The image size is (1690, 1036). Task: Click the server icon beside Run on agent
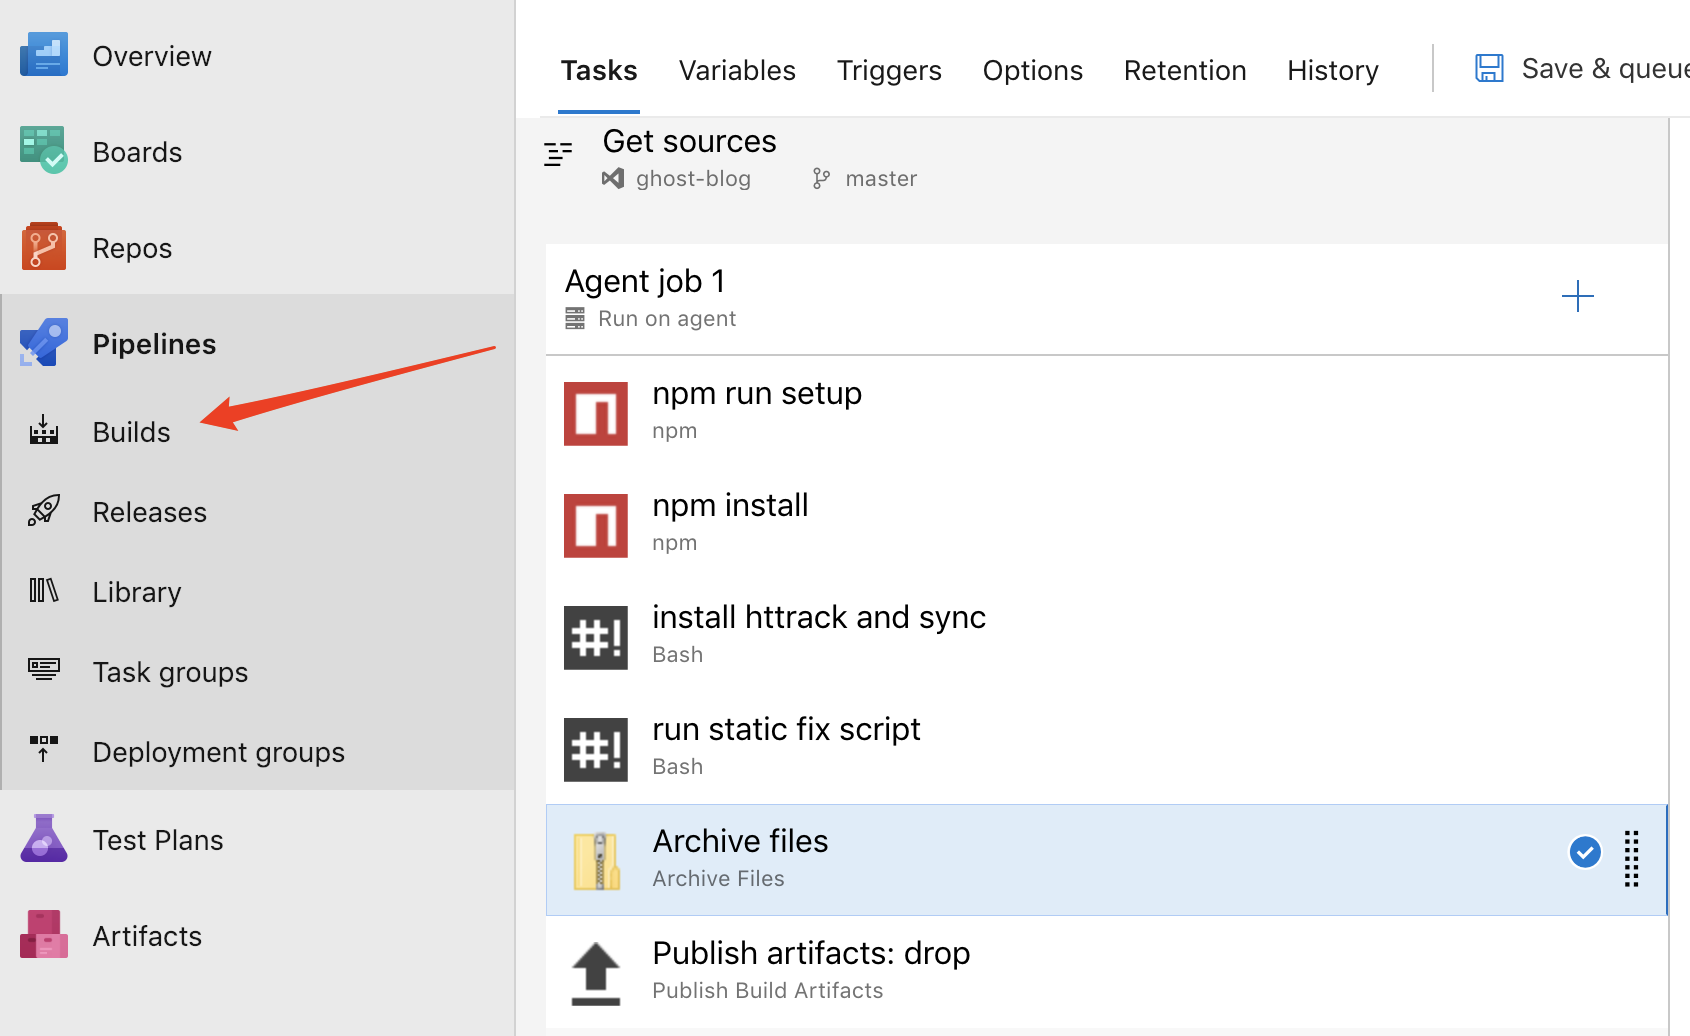pyautogui.click(x=575, y=319)
